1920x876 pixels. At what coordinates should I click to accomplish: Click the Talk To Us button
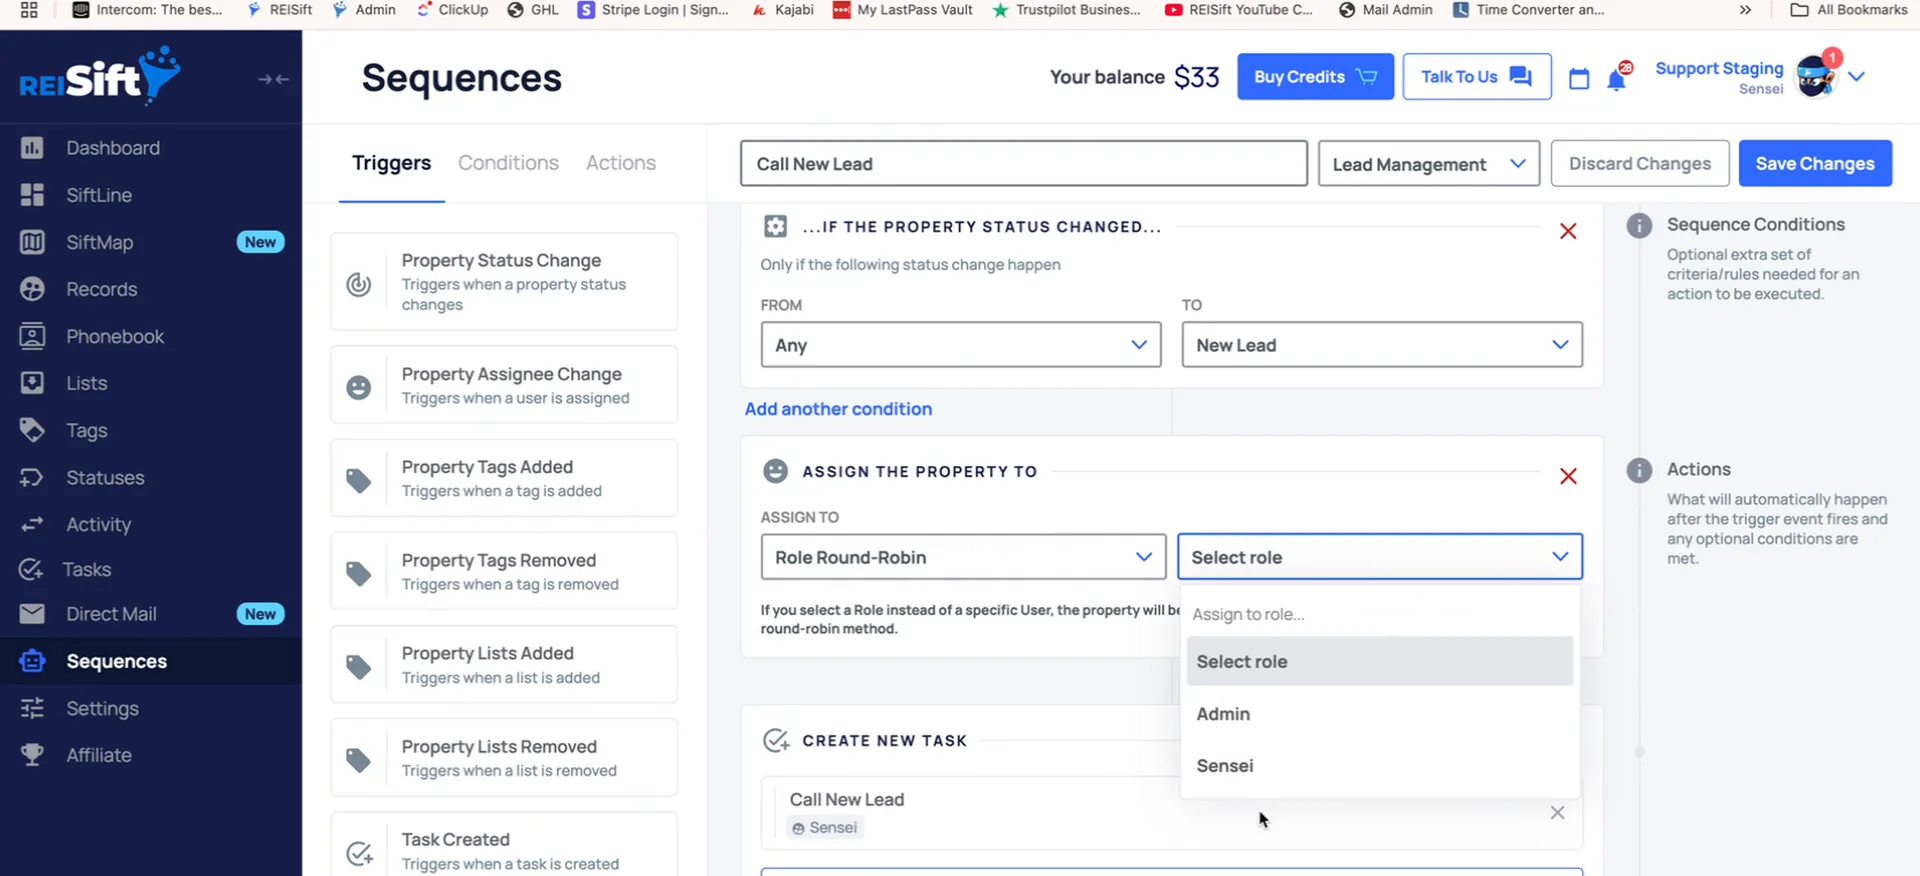pos(1477,77)
